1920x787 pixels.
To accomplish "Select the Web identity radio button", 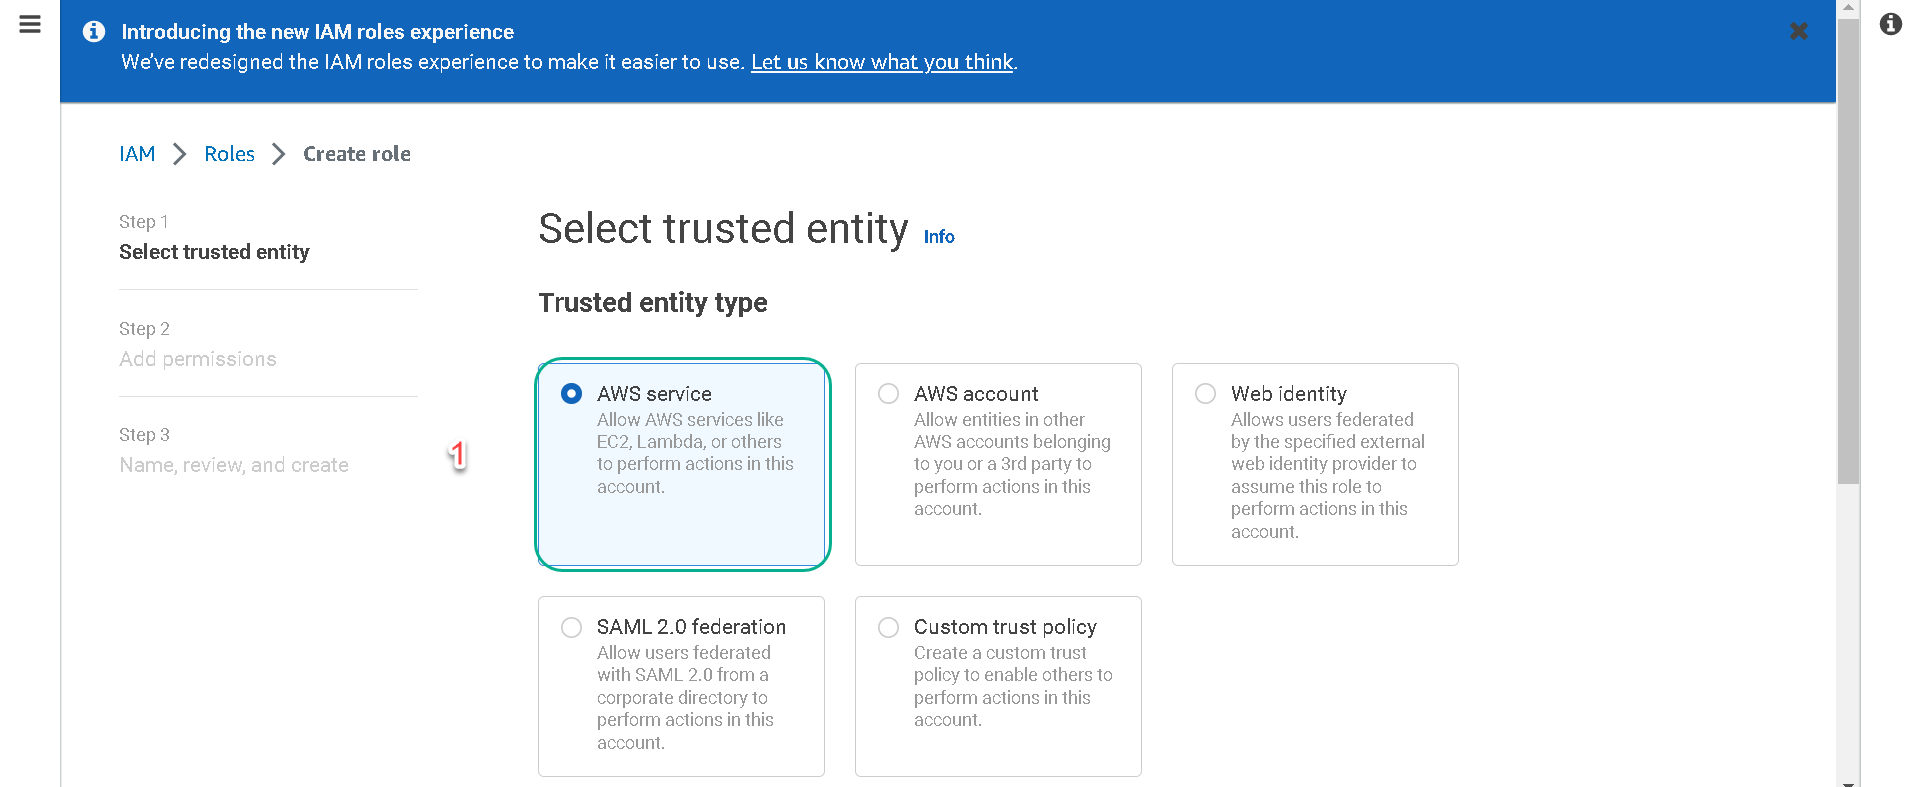I will click(1205, 394).
